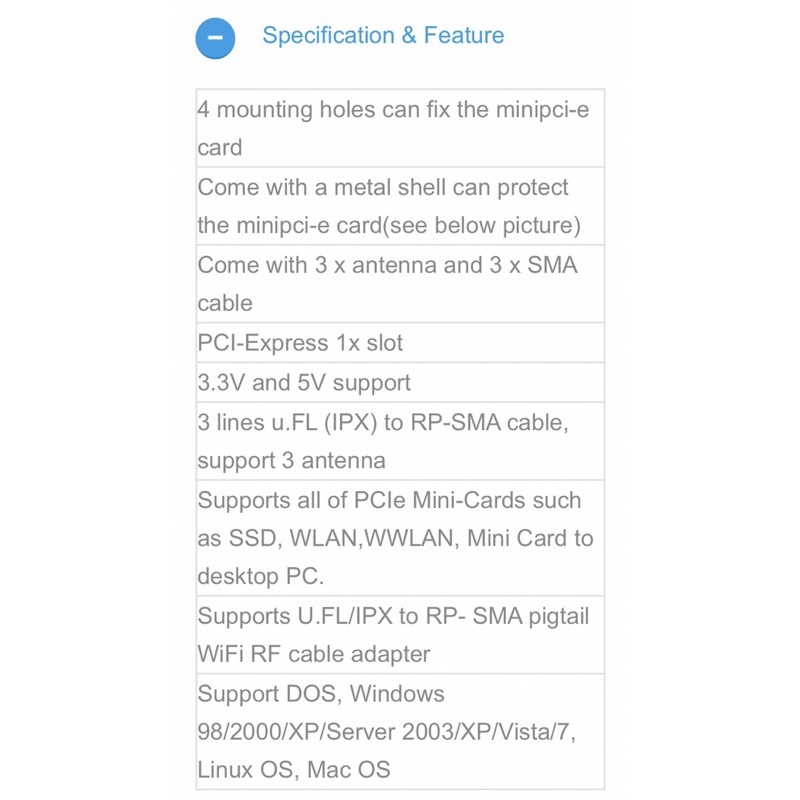Click the word 'card' in first row
Image resolution: width=800 pixels, height=800 pixels.
220,148
